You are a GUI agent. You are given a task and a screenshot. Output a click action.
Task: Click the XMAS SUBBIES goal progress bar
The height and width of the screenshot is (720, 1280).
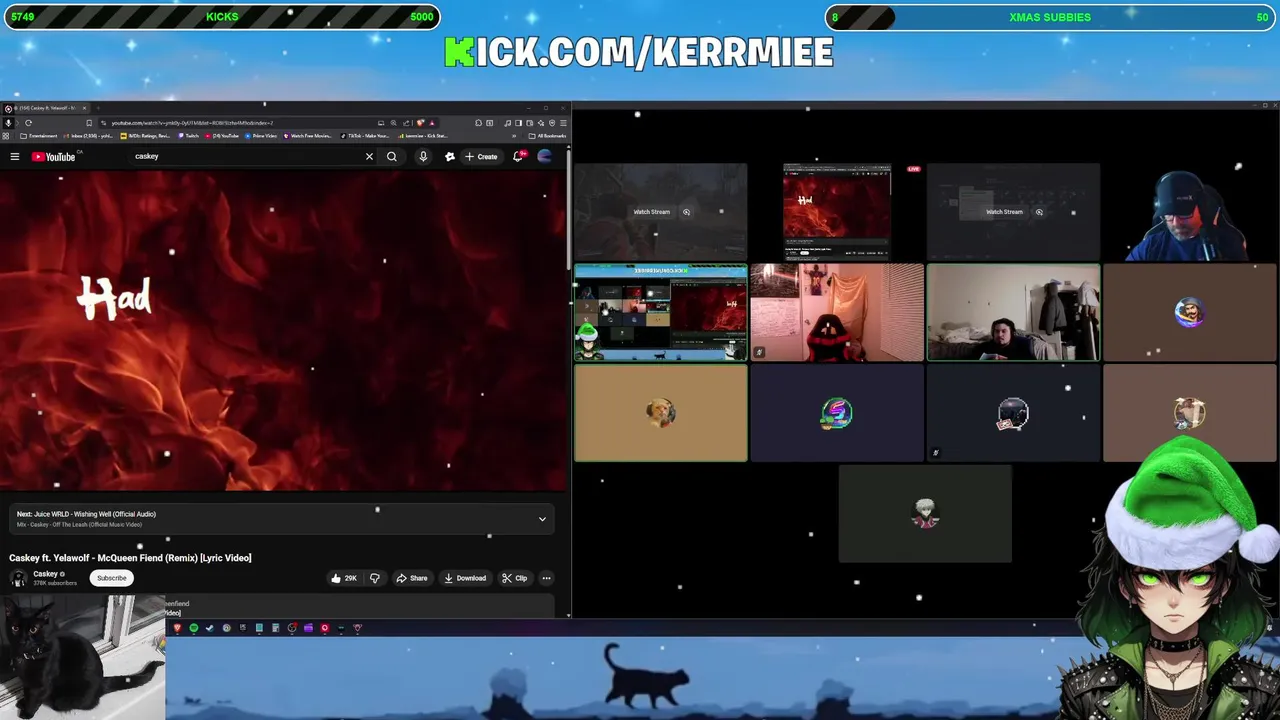(1050, 17)
